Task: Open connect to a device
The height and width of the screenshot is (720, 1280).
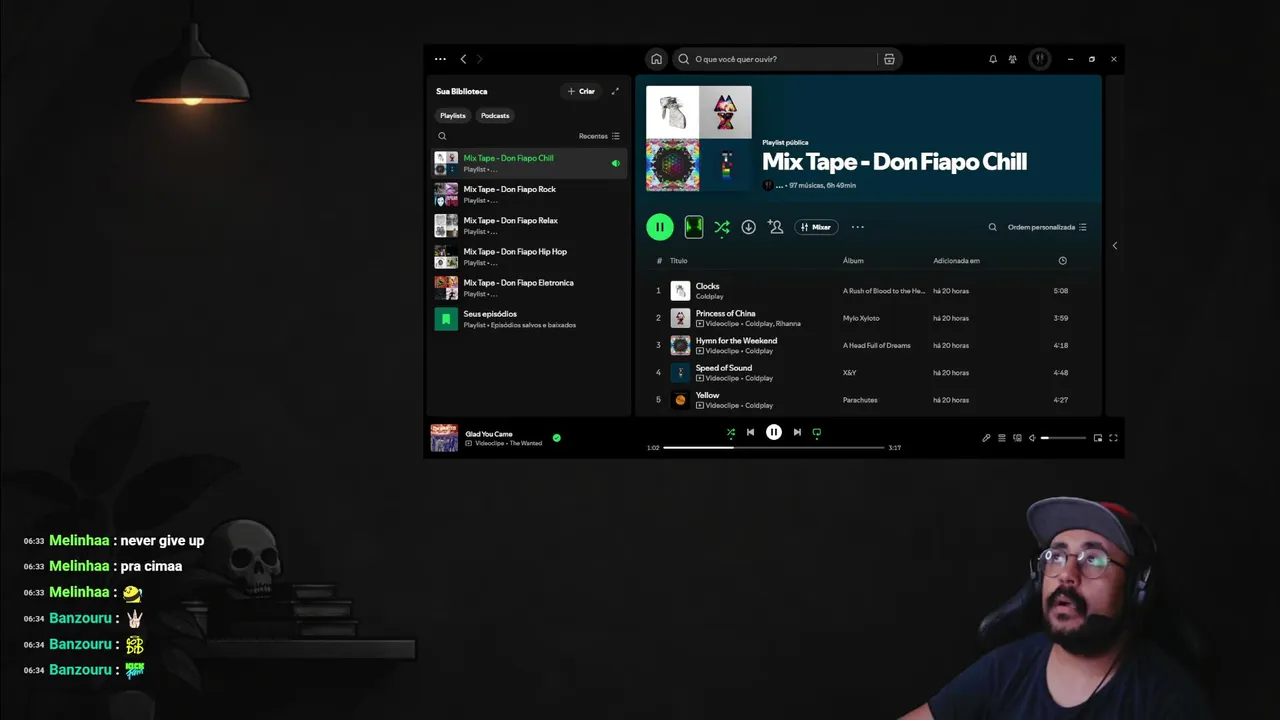Action: 1017,438
